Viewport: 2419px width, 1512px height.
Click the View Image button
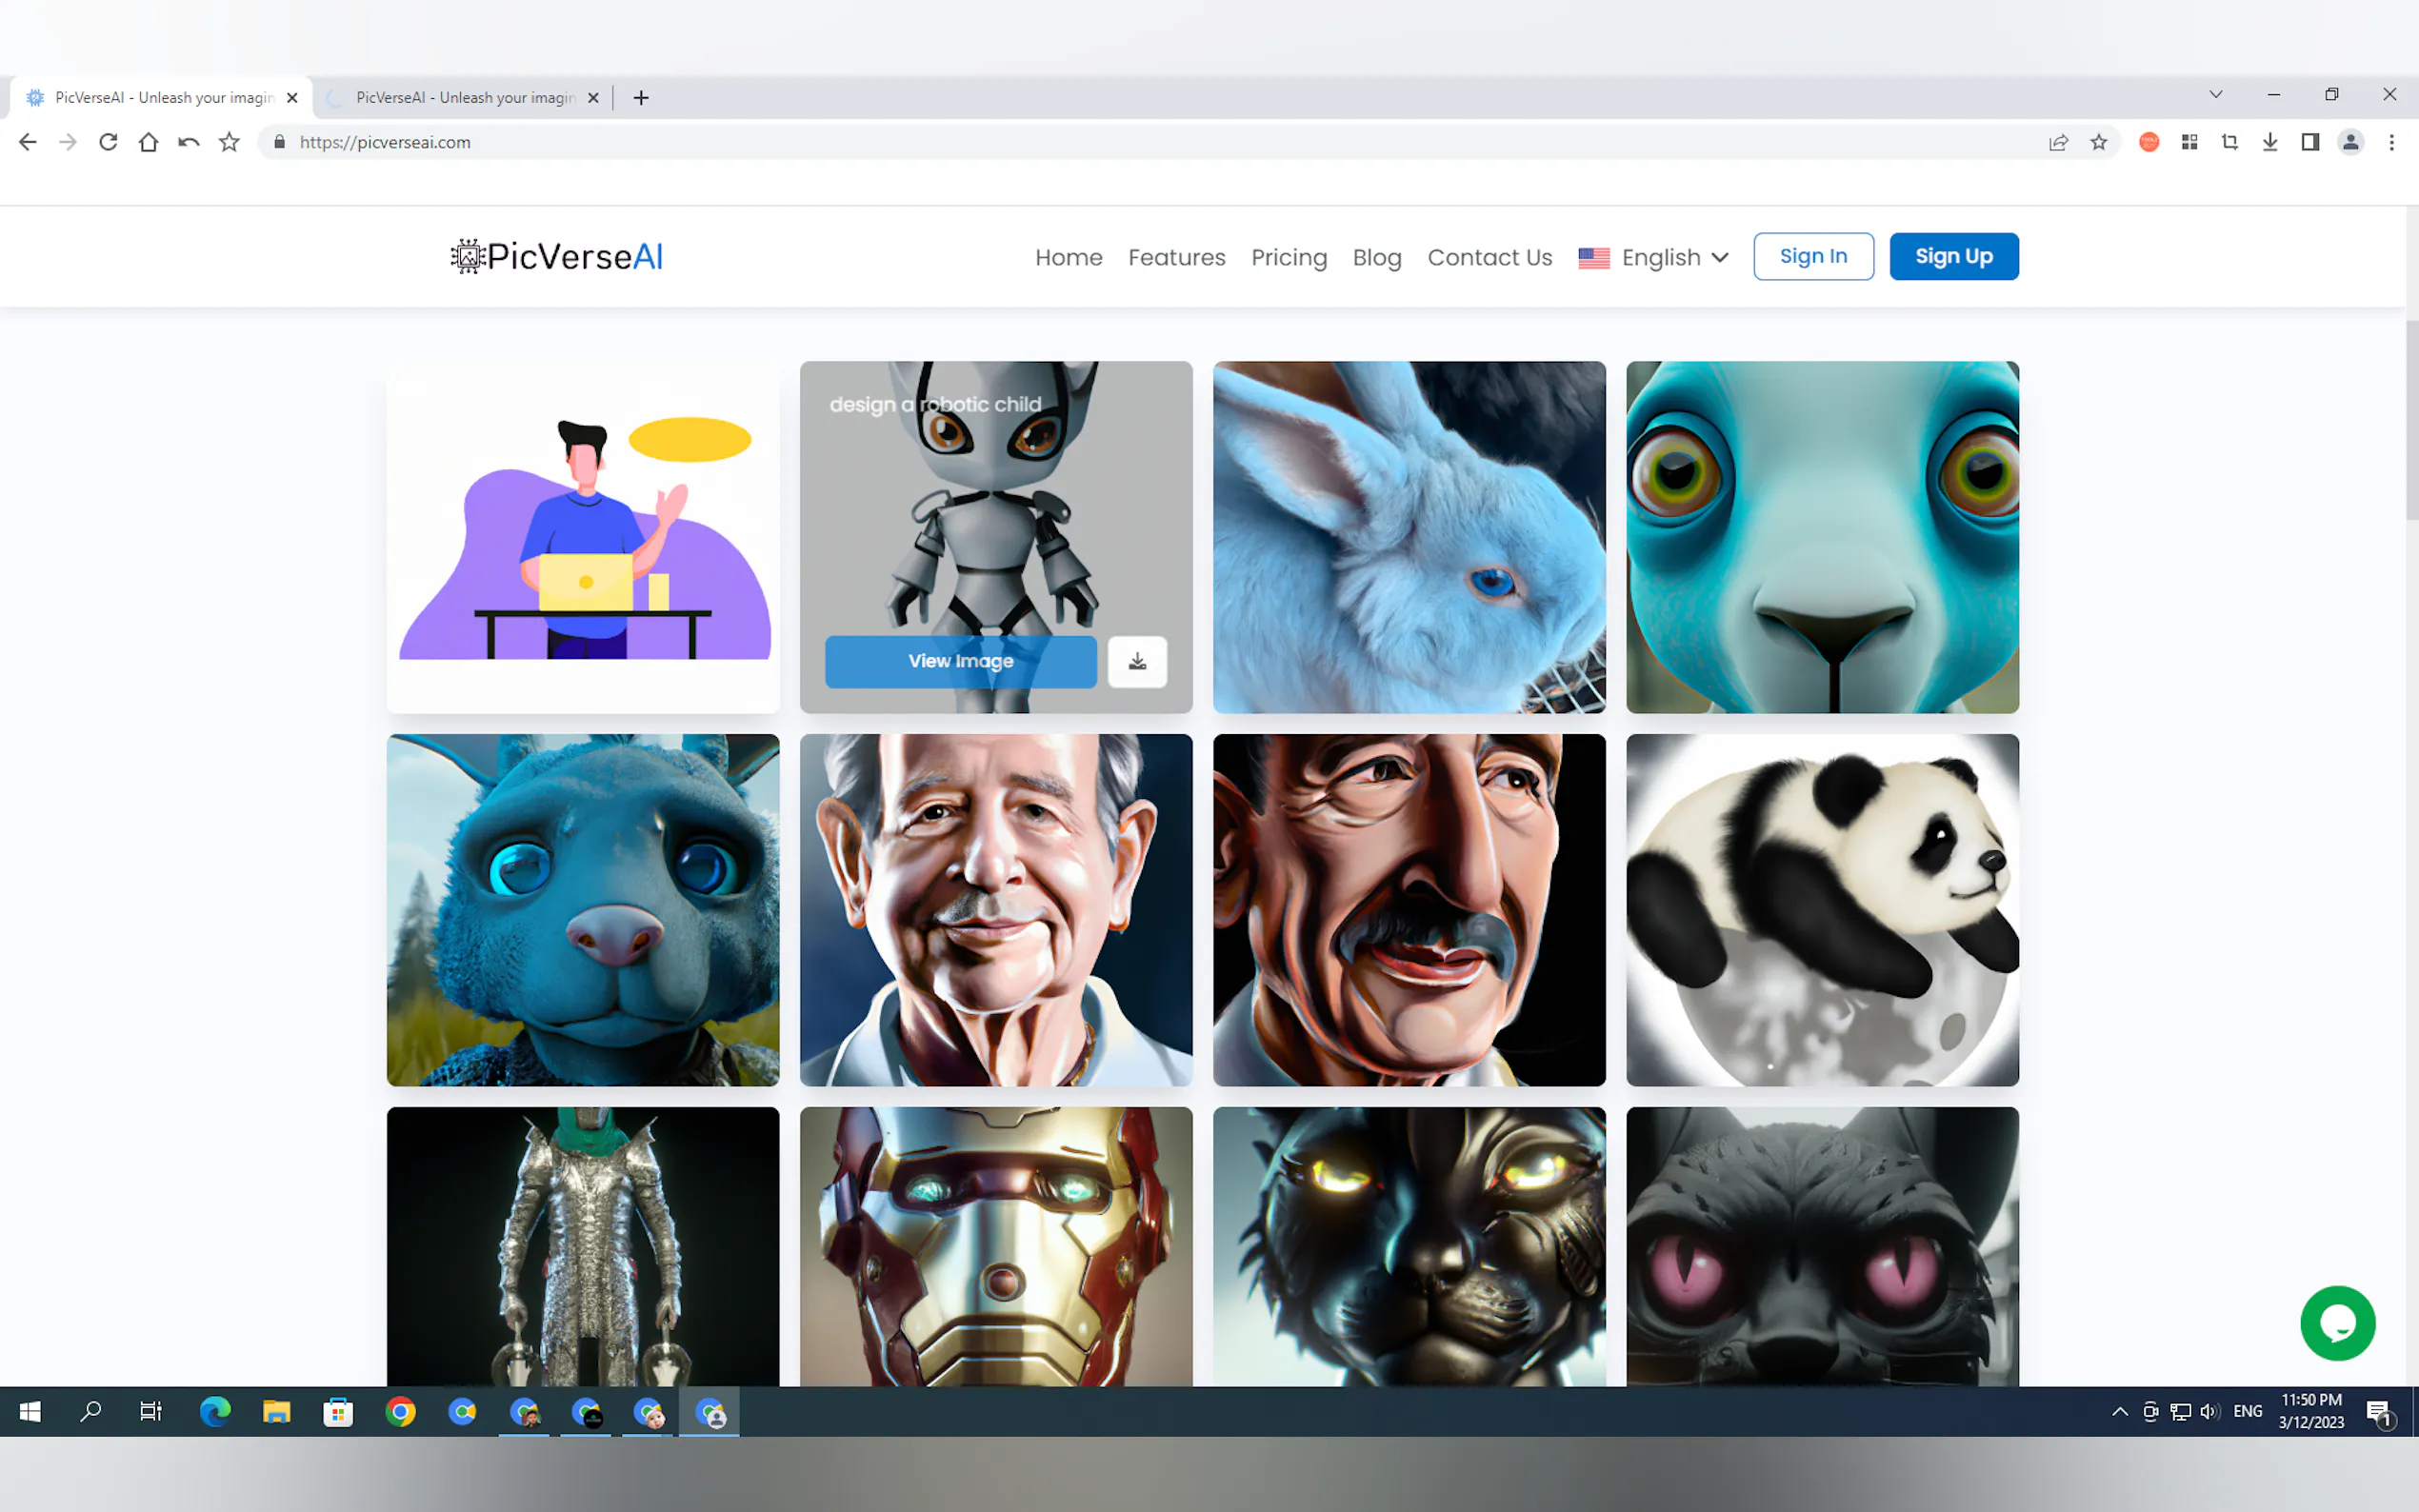click(960, 661)
